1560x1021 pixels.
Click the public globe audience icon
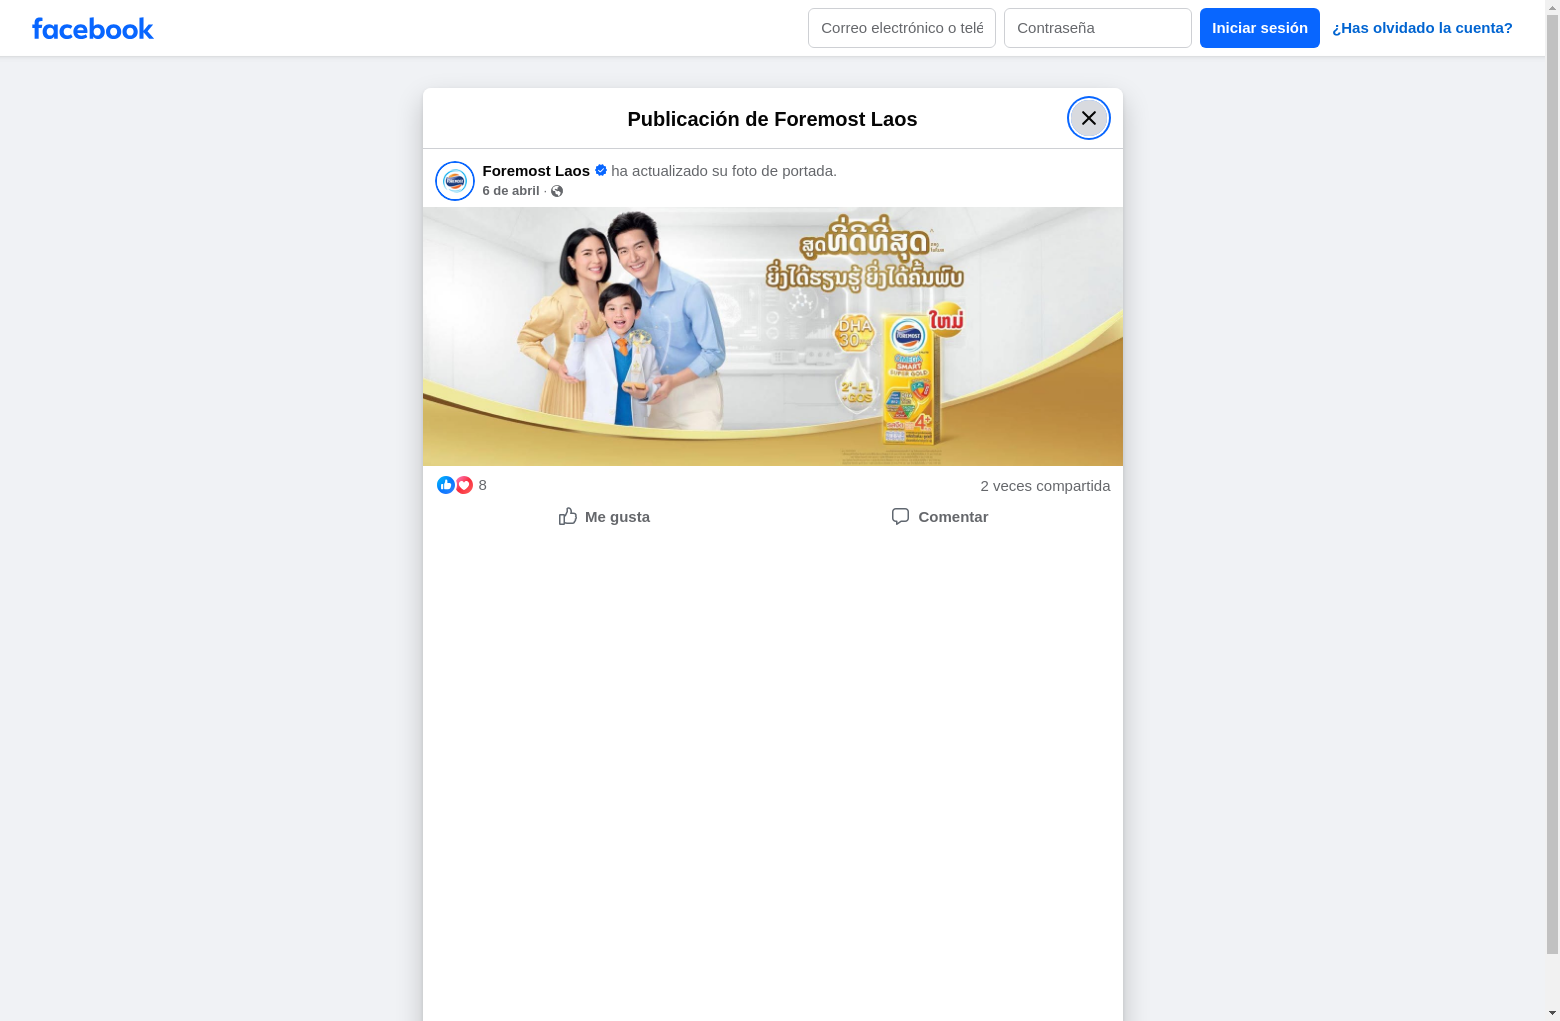(557, 191)
